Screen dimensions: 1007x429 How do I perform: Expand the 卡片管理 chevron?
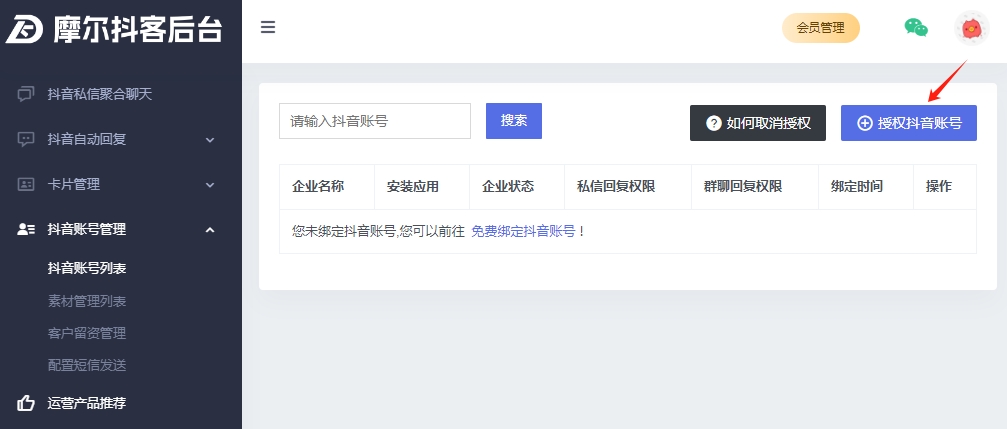click(x=210, y=185)
